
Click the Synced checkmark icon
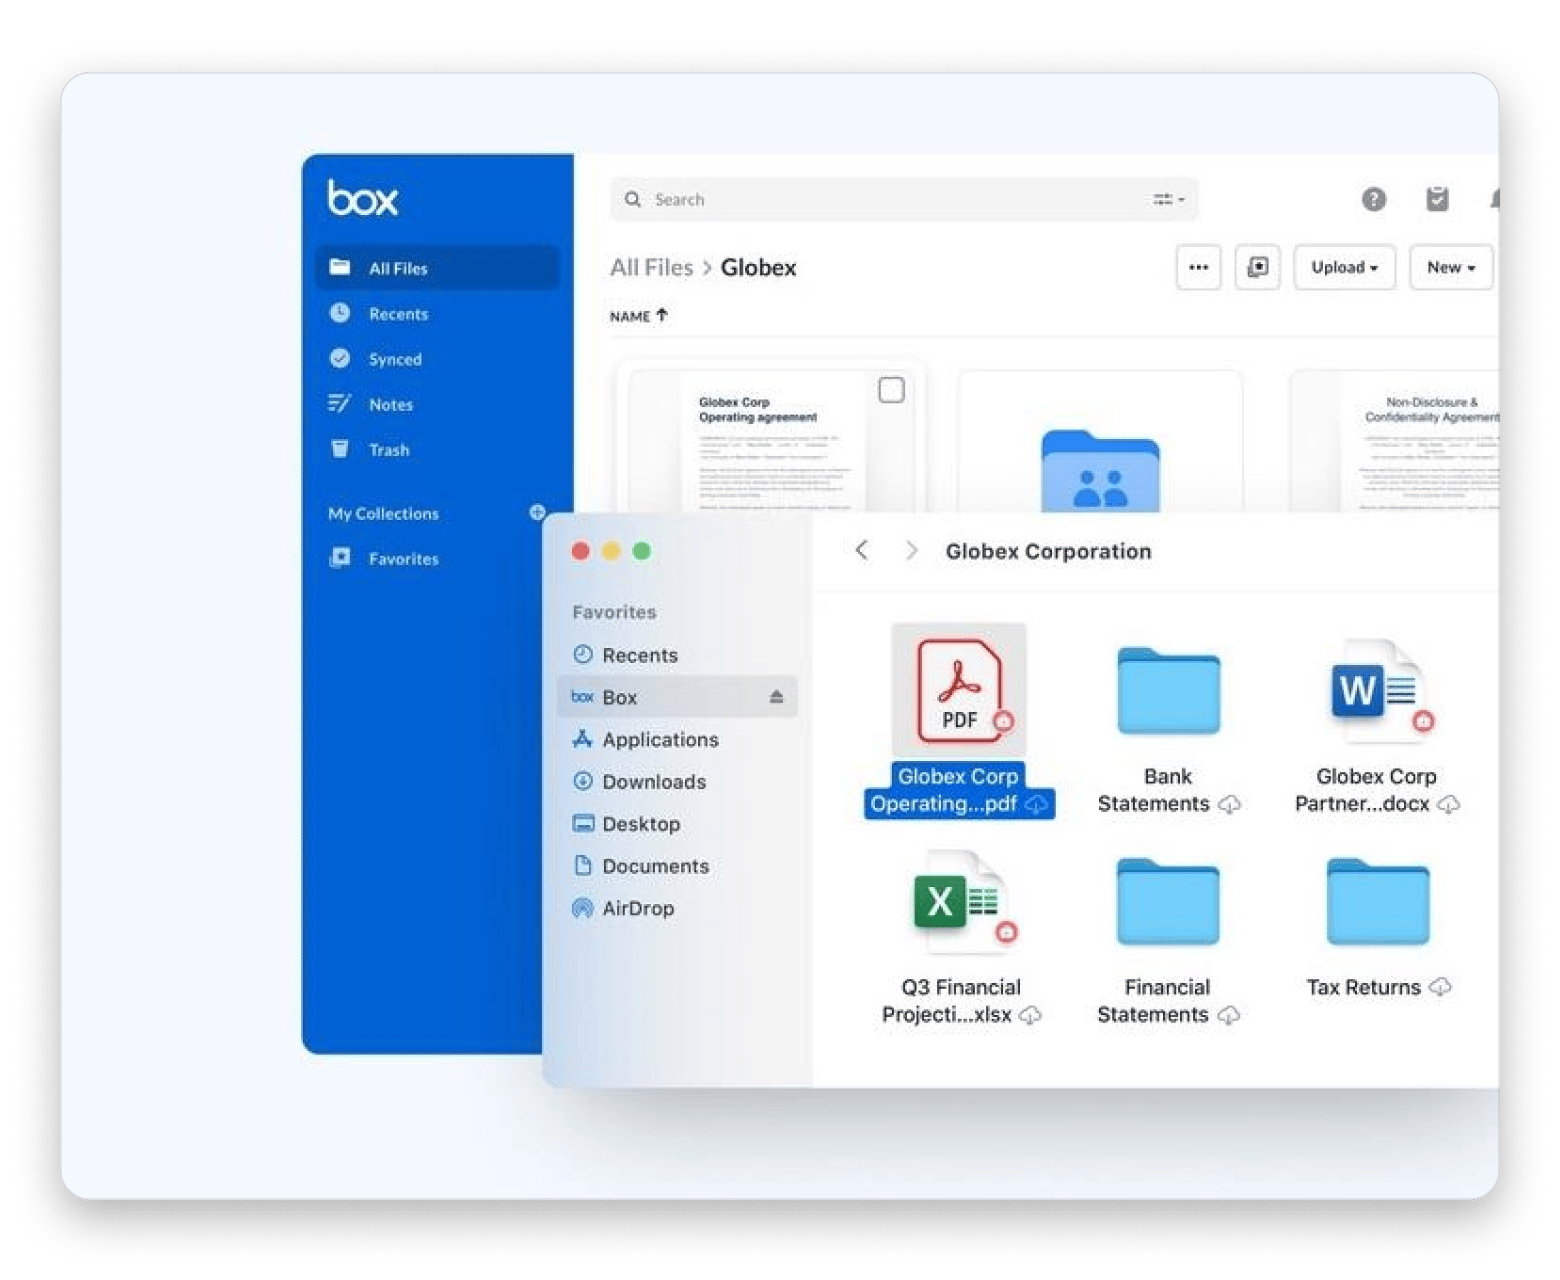click(x=340, y=358)
